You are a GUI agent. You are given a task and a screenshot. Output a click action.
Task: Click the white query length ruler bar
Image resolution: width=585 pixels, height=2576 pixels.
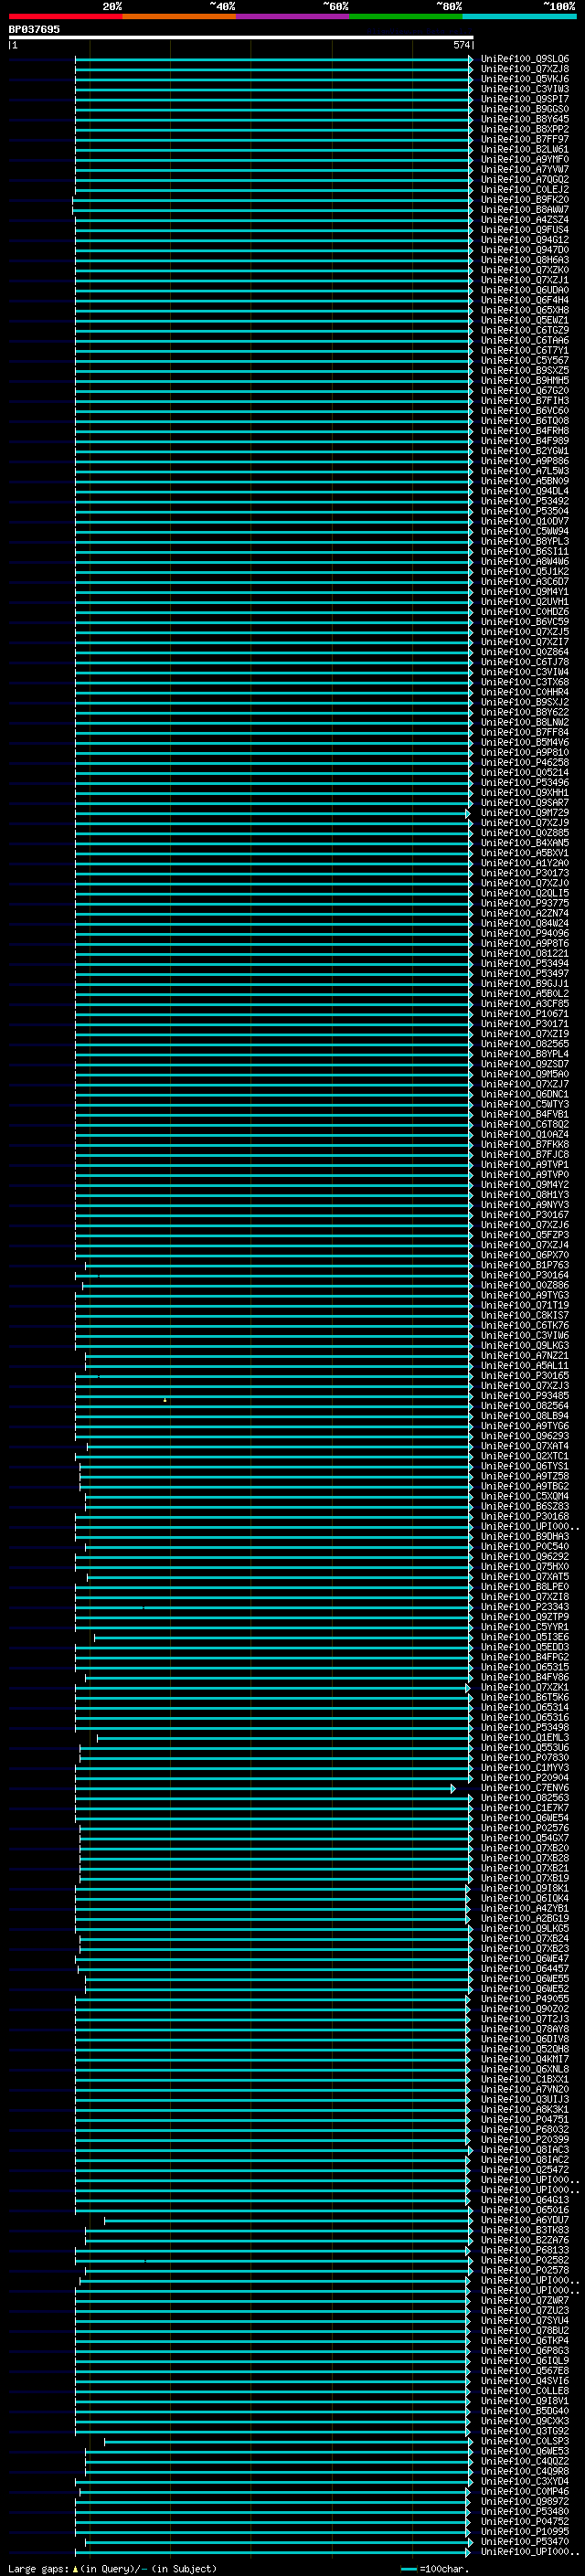click(x=241, y=37)
